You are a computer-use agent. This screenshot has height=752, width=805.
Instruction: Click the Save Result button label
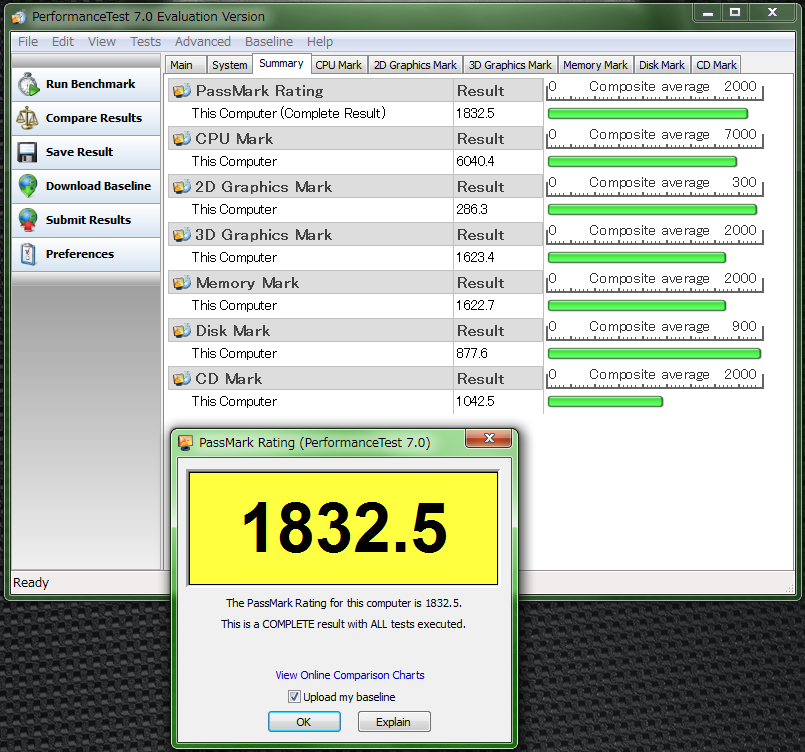(x=79, y=152)
